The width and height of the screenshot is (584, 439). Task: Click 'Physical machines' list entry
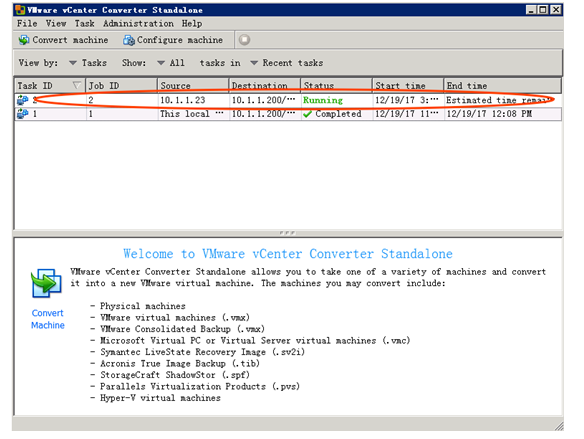(143, 306)
